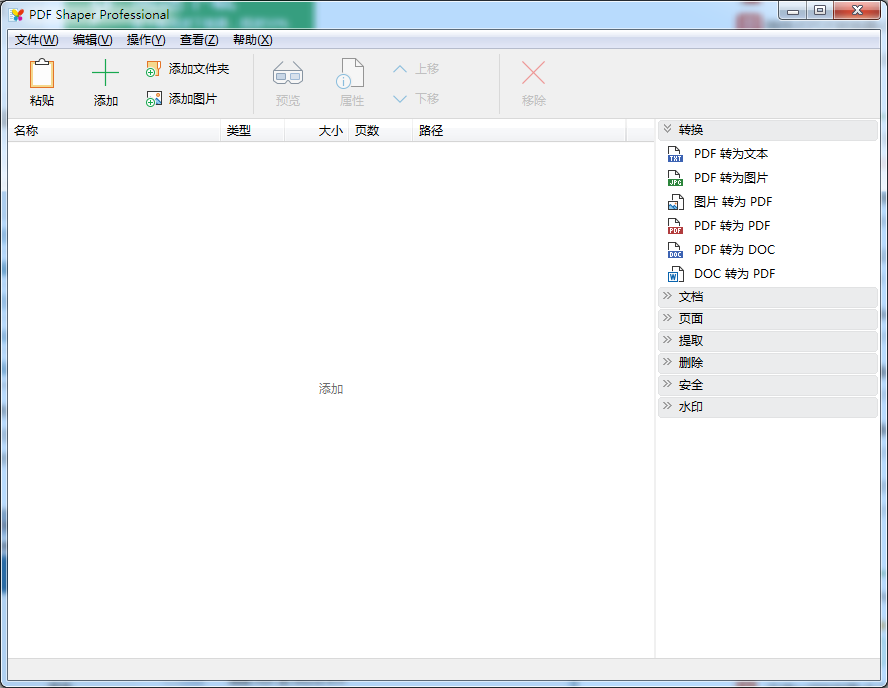Screen dimensions: 888x688
Task: Click the JPG icon for PDF 转为图片
Action: (675, 178)
